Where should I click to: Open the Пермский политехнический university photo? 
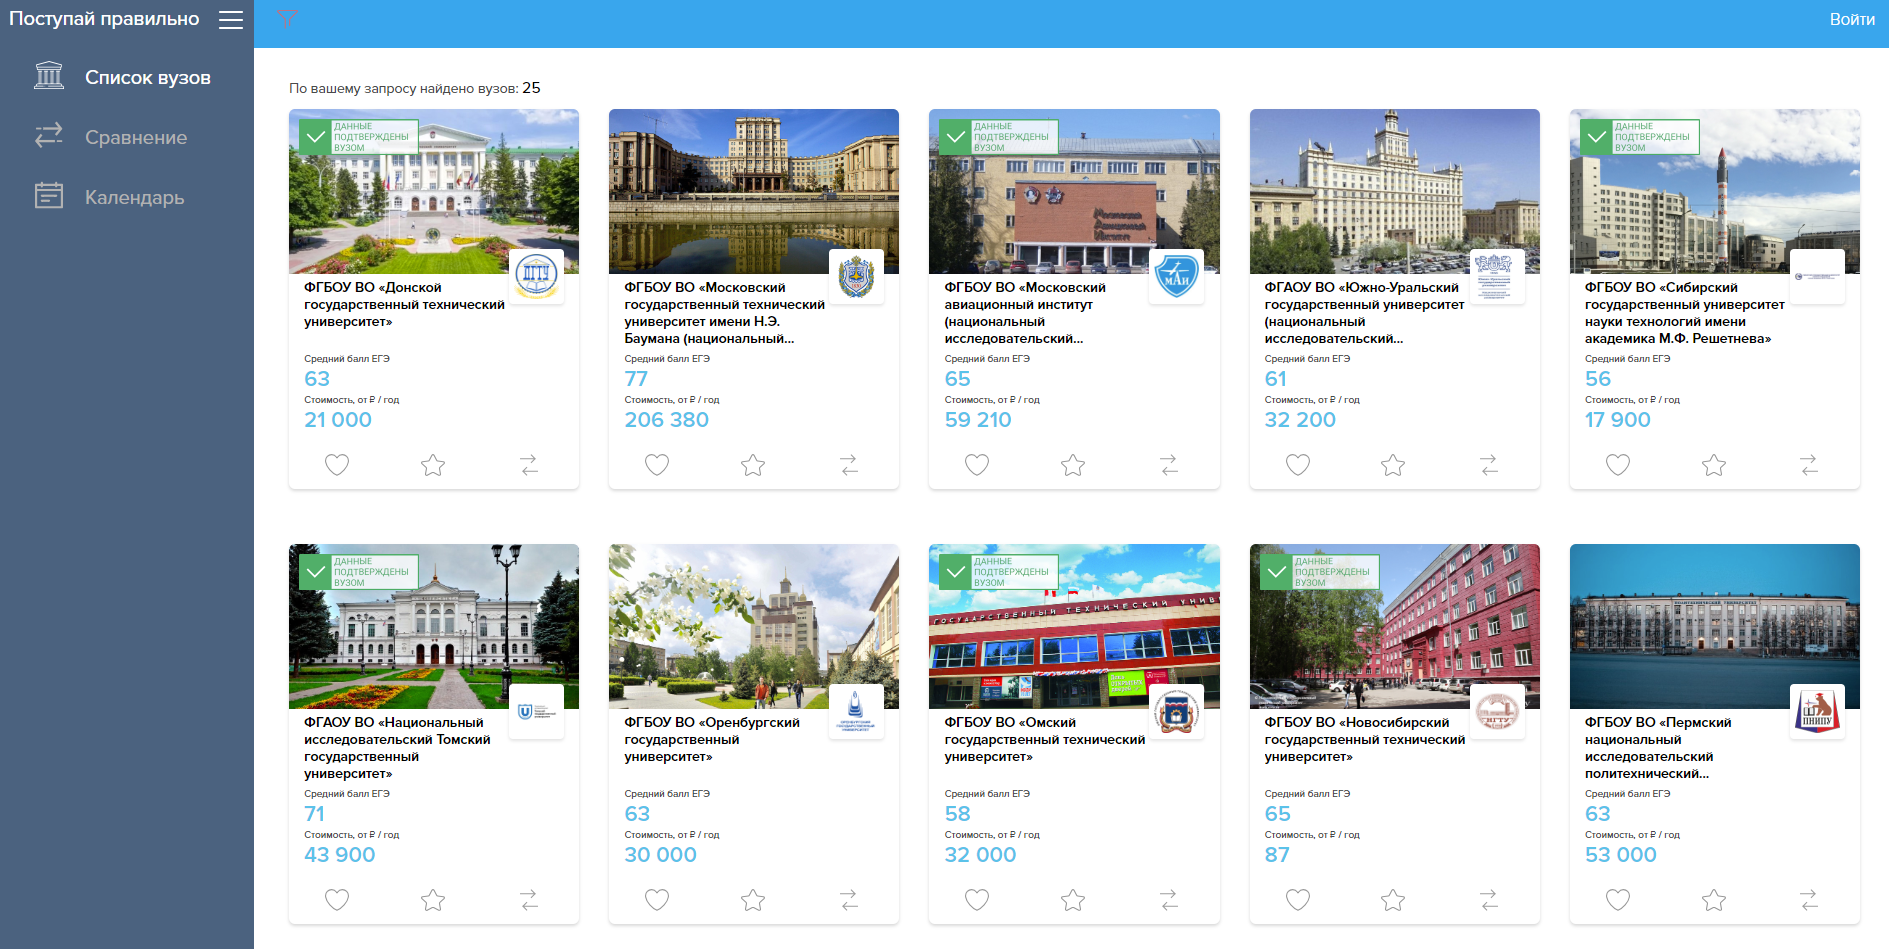tap(1715, 626)
